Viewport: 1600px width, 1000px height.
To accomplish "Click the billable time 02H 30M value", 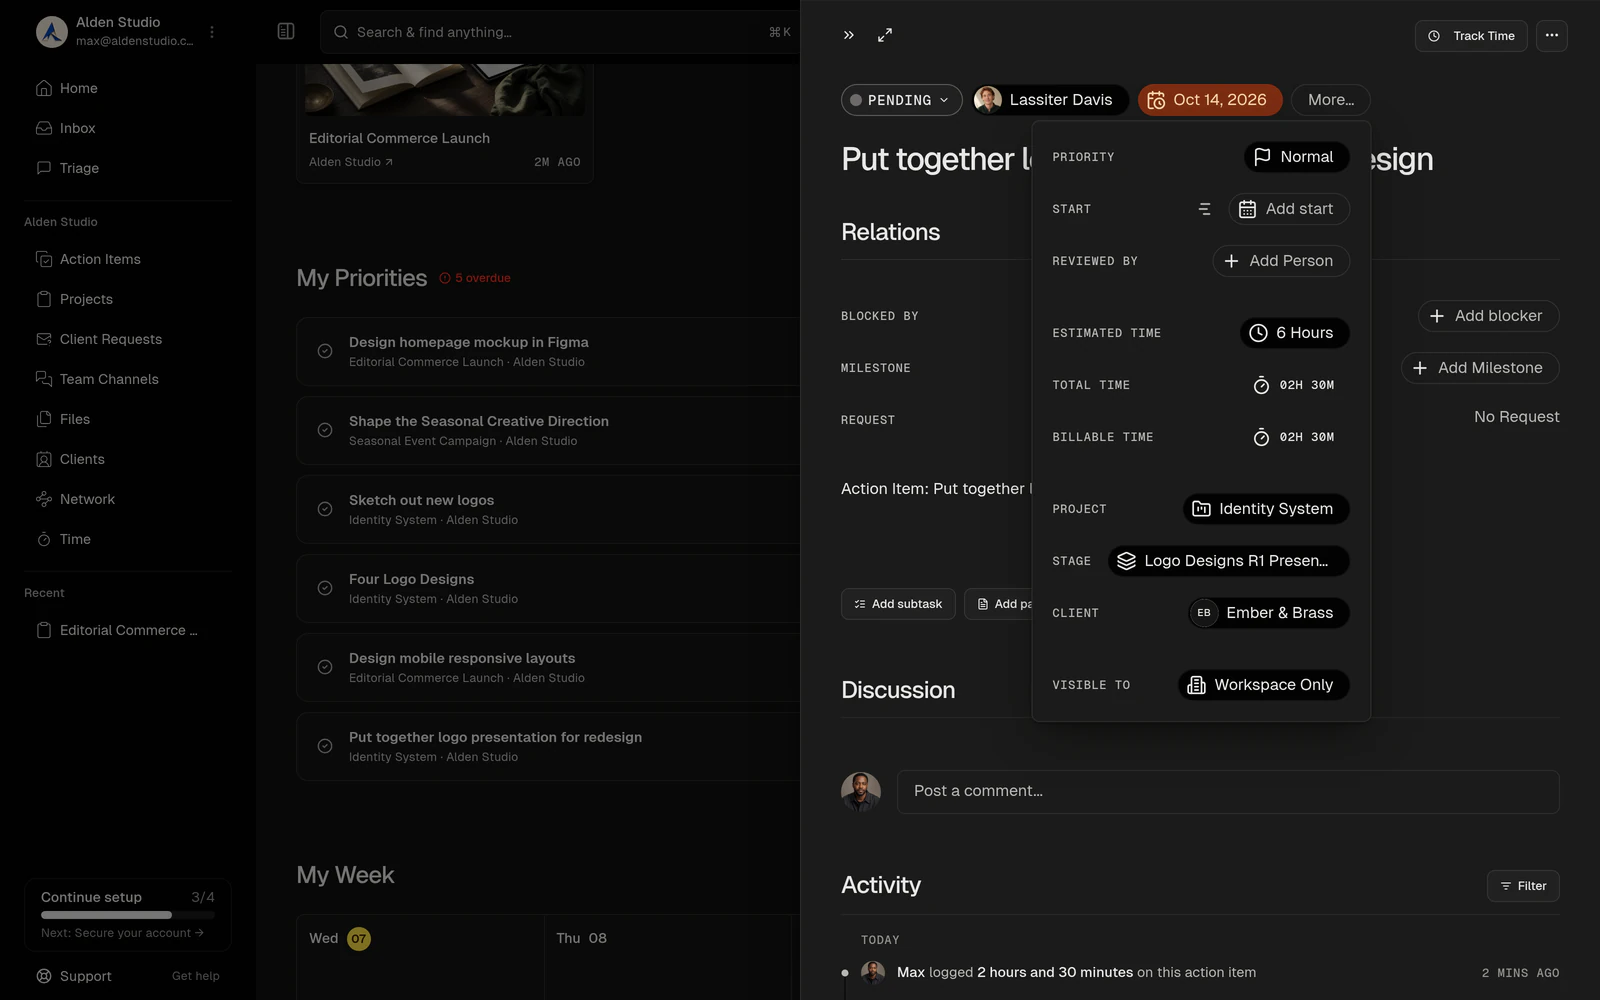I will 1294,437.
